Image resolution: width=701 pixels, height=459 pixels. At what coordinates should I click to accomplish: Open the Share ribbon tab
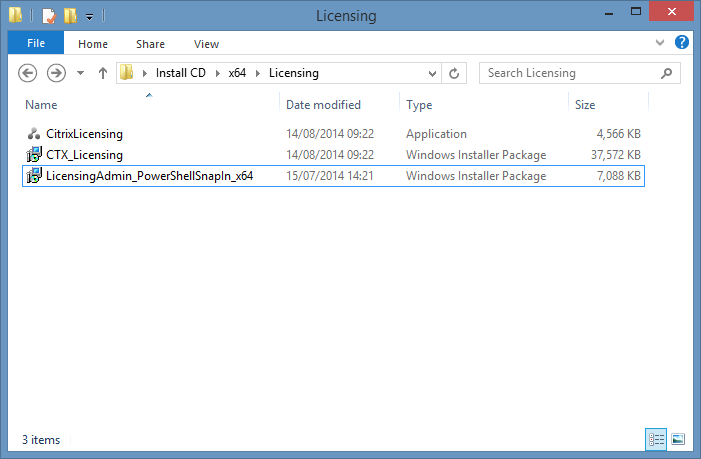151,44
